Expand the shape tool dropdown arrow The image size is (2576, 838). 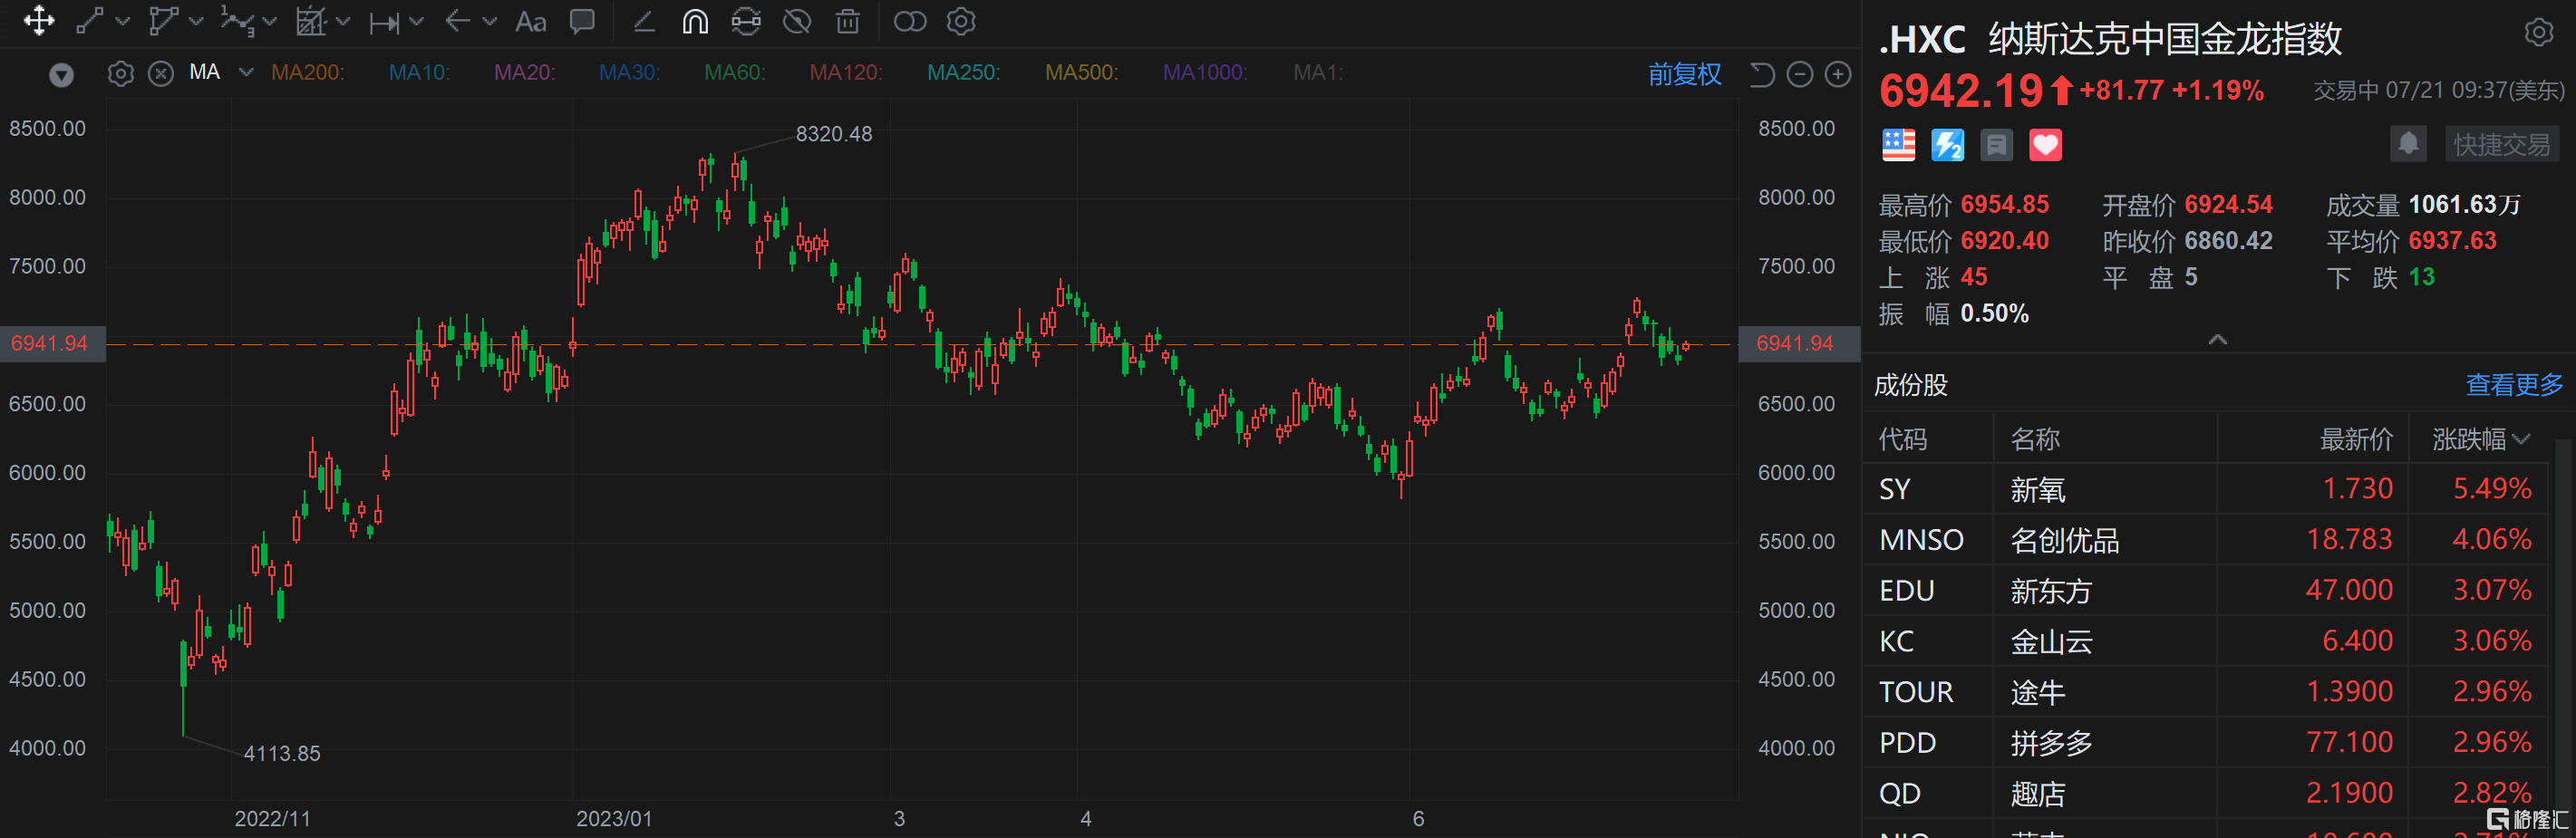coord(196,21)
